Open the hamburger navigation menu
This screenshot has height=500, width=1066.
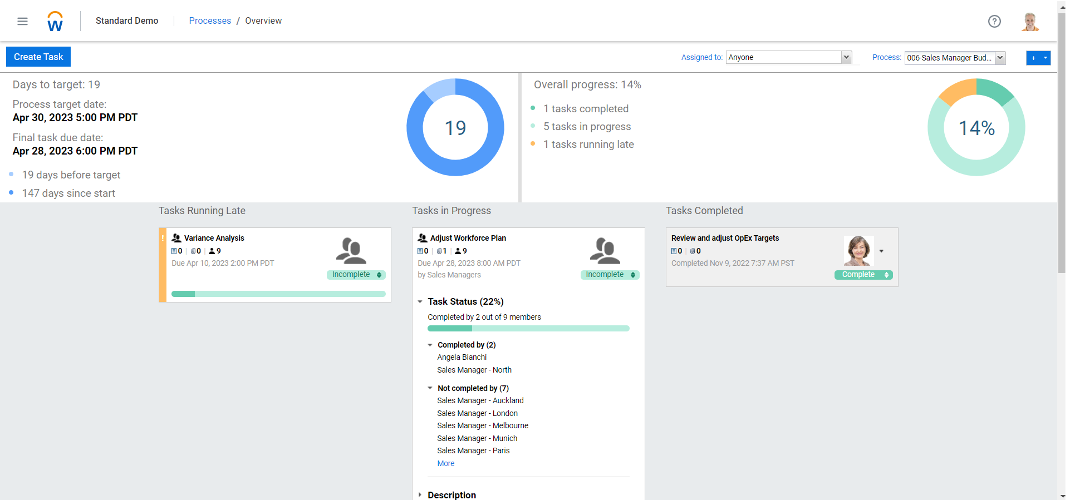pyautogui.click(x=22, y=21)
